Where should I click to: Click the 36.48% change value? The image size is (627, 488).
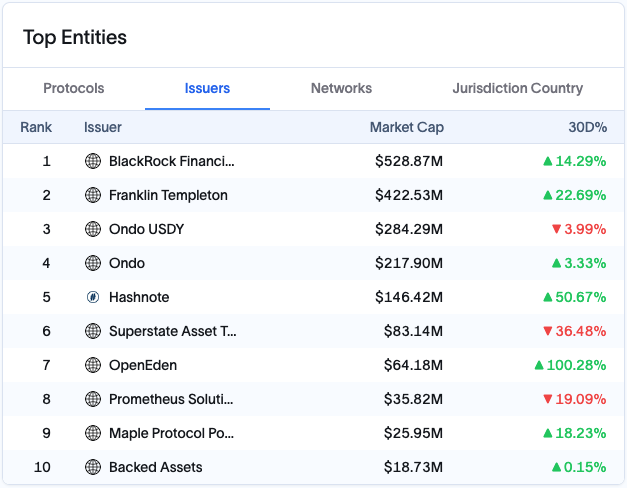(x=581, y=331)
